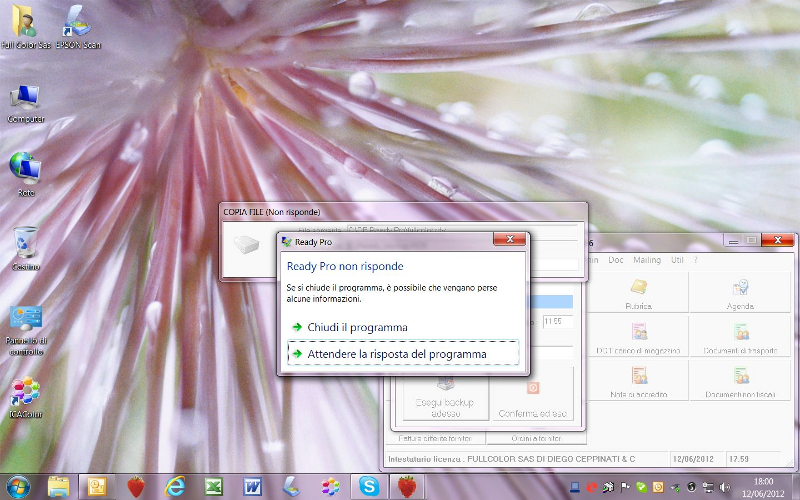Click the 'Fatture differite fornitori' button

tap(435, 438)
